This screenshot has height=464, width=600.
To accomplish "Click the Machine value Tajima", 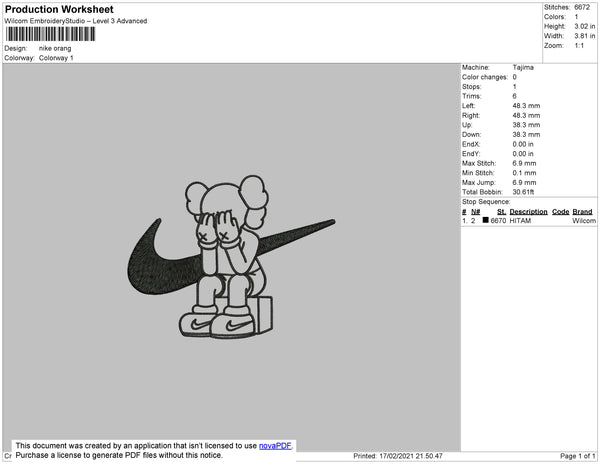I will coord(523,67).
